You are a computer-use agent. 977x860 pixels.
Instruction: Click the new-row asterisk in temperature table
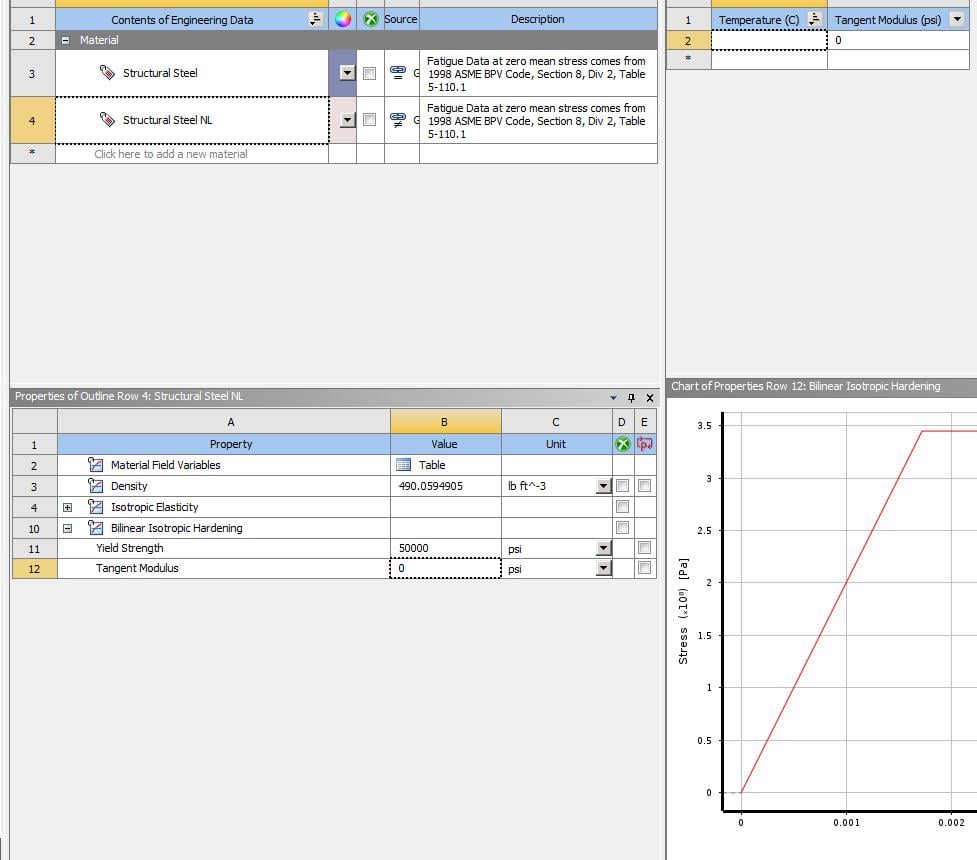coord(688,59)
